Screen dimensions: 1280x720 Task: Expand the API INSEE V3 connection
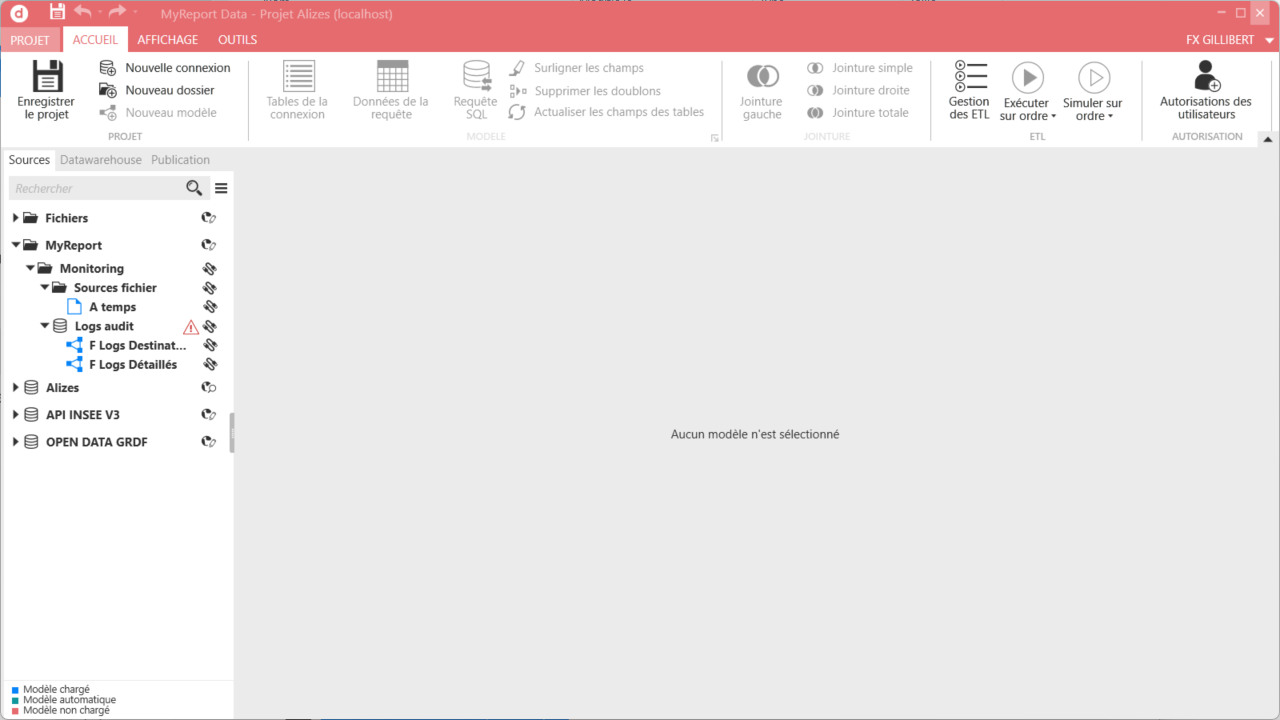tap(16, 415)
